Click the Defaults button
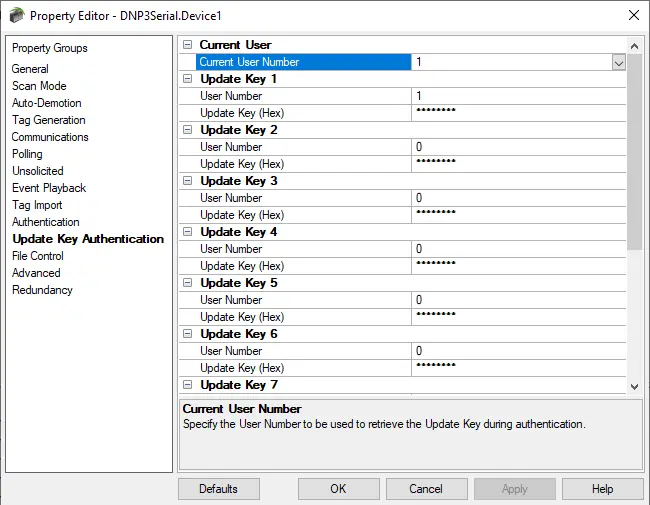Image resolution: width=650 pixels, height=505 pixels. pos(219,489)
